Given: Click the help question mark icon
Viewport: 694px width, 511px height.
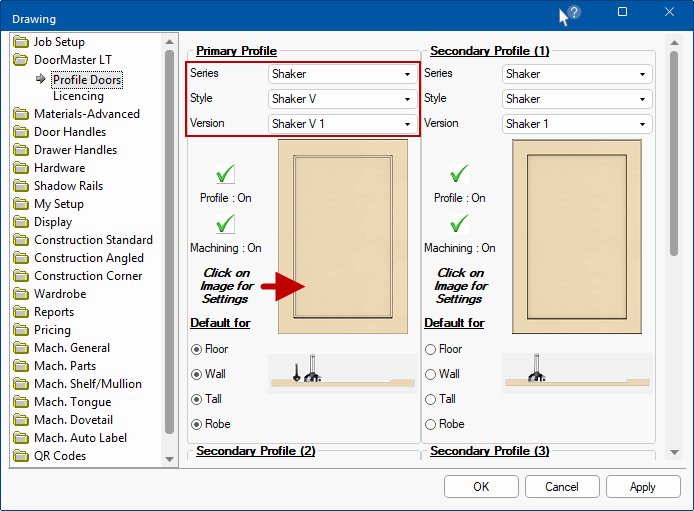Looking at the screenshot, I should pyautogui.click(x=574, y=13).
